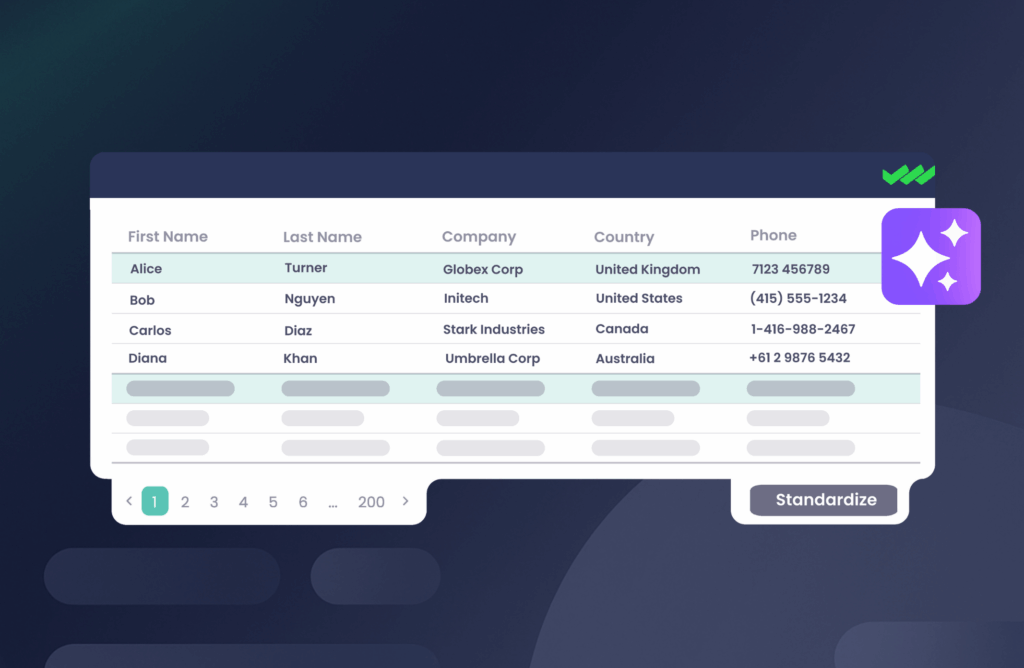1024x668 pixels.
Task: Click the United States cell
Action: point(639,298)
